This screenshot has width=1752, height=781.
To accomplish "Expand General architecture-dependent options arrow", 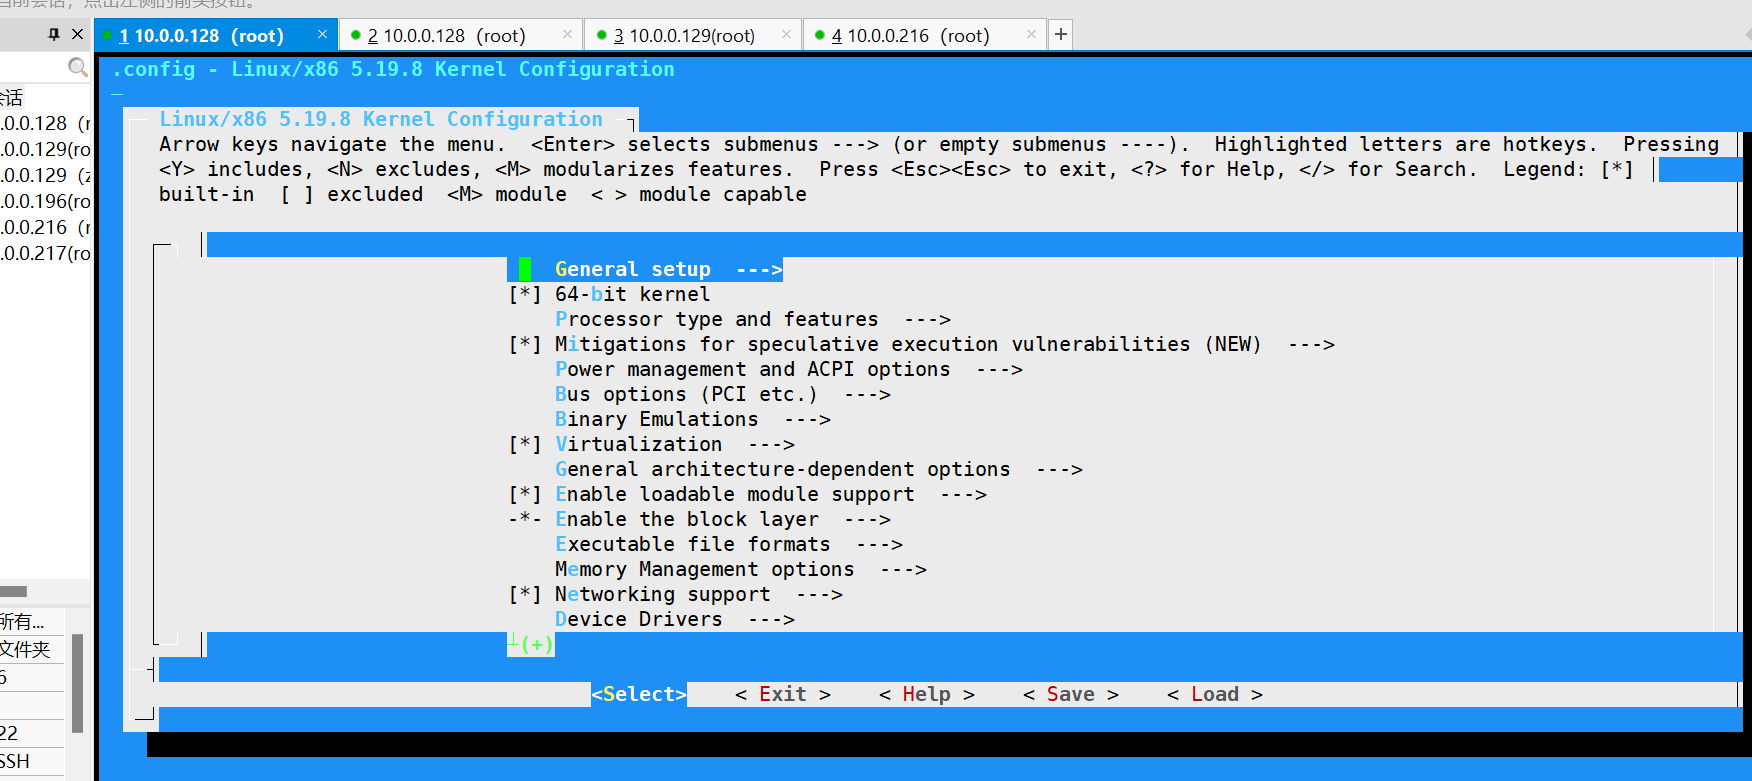I will pos(1059,469).
